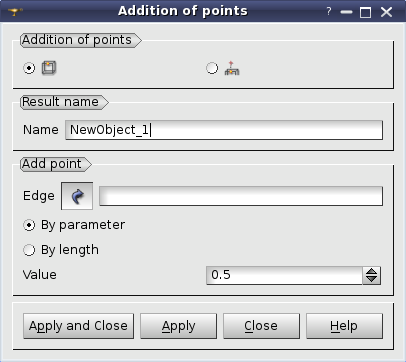Minimize the dialog window
The width and height of the screenshot is (406, 362).
pos(347,12)
